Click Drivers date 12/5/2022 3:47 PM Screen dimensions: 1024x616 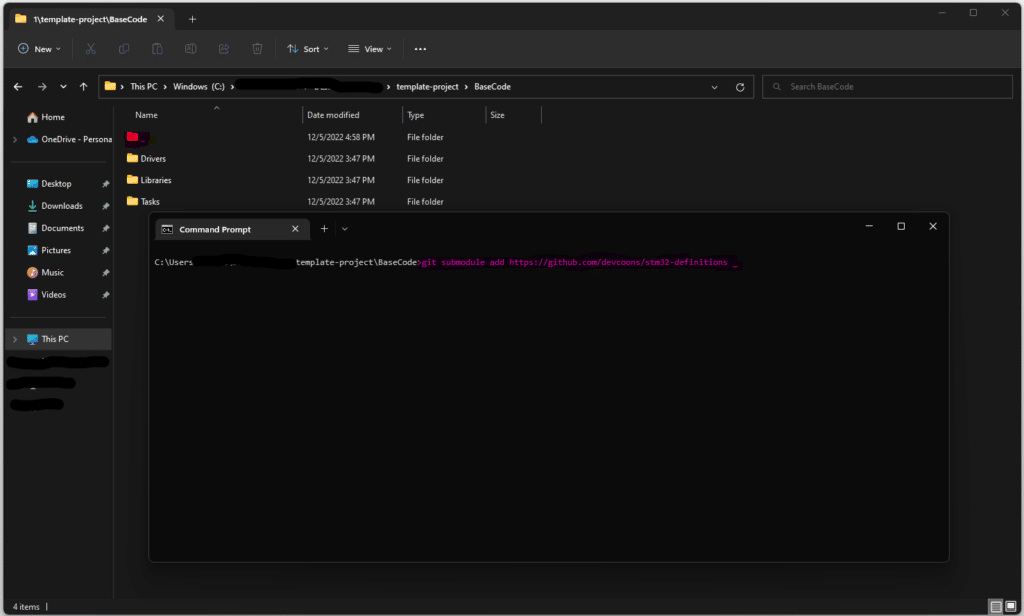341,159
